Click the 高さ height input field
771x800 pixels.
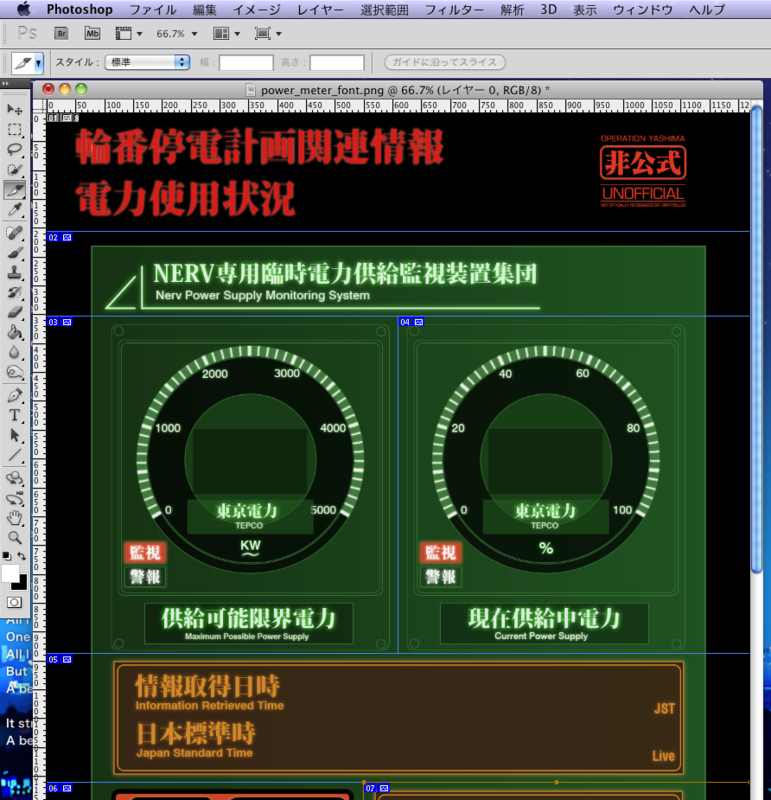(x=337, y=63)
